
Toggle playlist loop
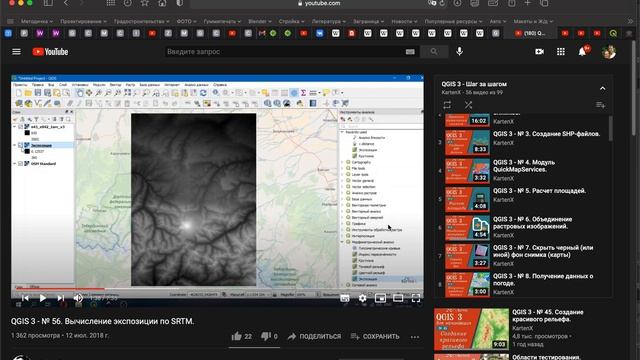point(447,105)
